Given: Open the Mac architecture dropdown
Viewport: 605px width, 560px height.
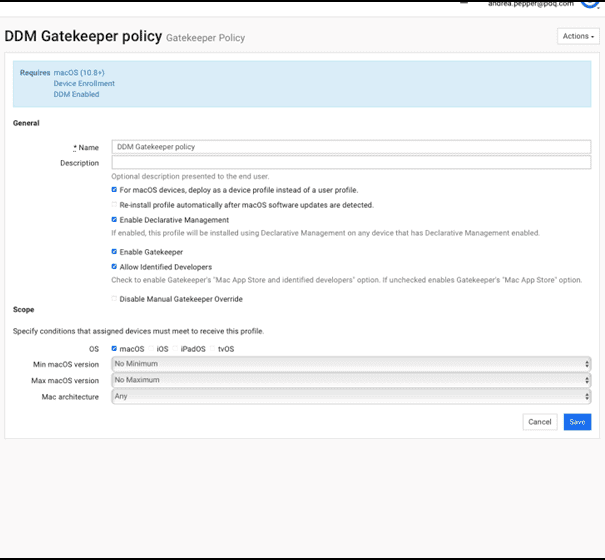Looking at the screenshot, I should pos(351,396).
